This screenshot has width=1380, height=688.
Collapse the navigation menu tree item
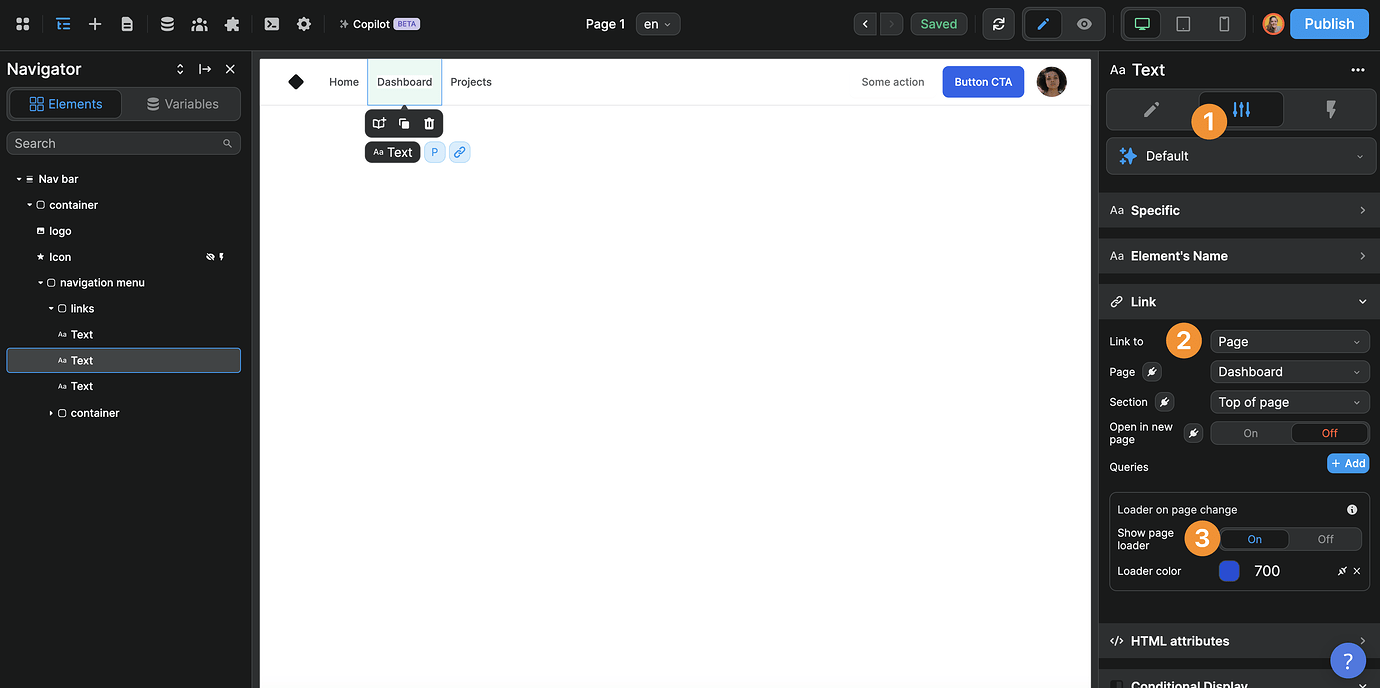41,282
